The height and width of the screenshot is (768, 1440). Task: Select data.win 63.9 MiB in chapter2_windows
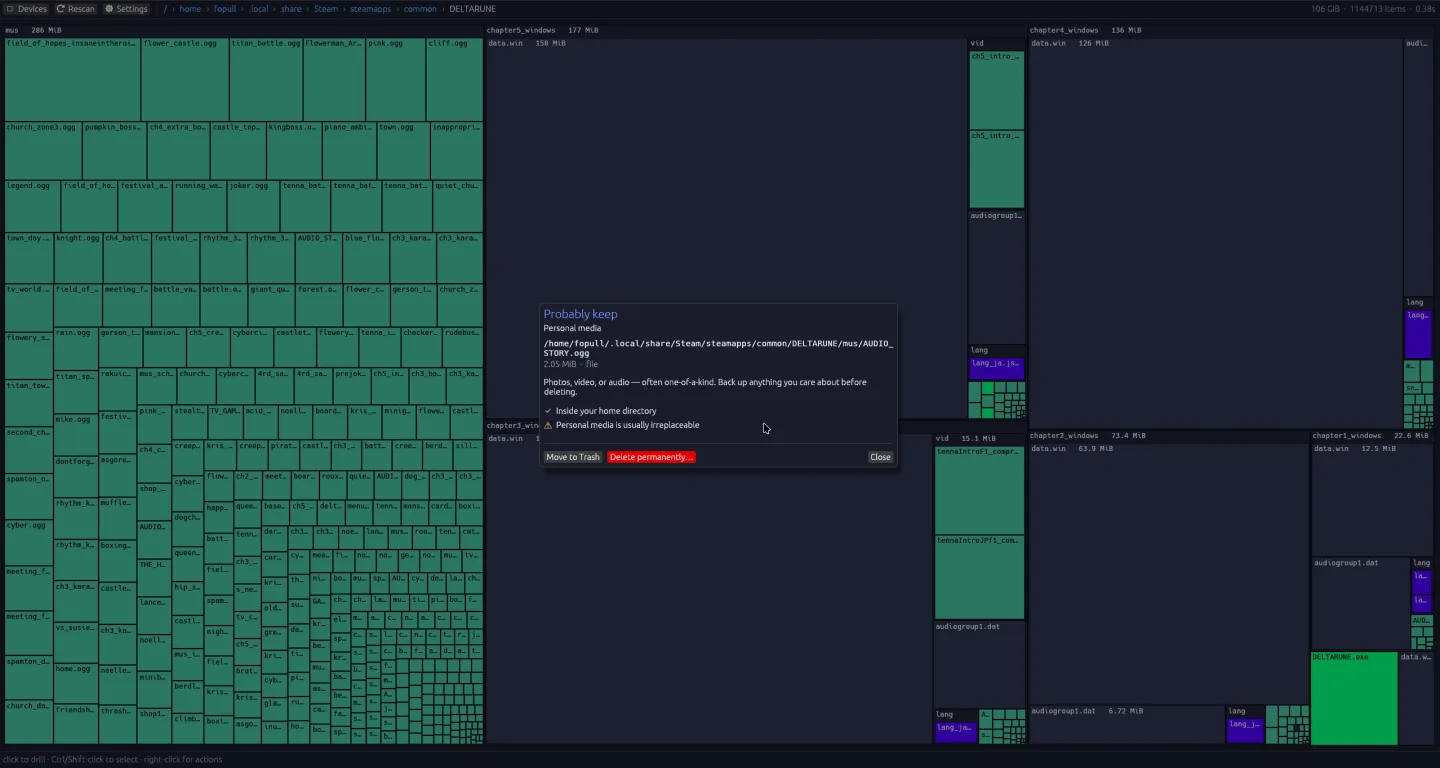[1169, 574]
